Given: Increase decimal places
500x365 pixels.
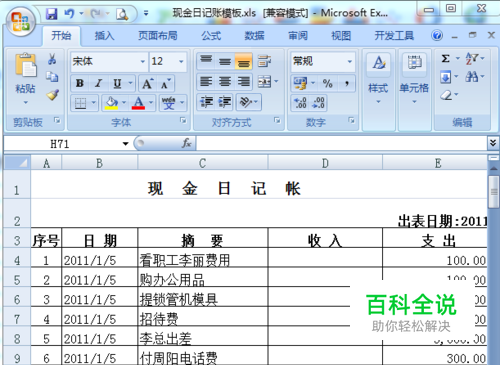Looking at the screenshot, I should click(300, 103).
